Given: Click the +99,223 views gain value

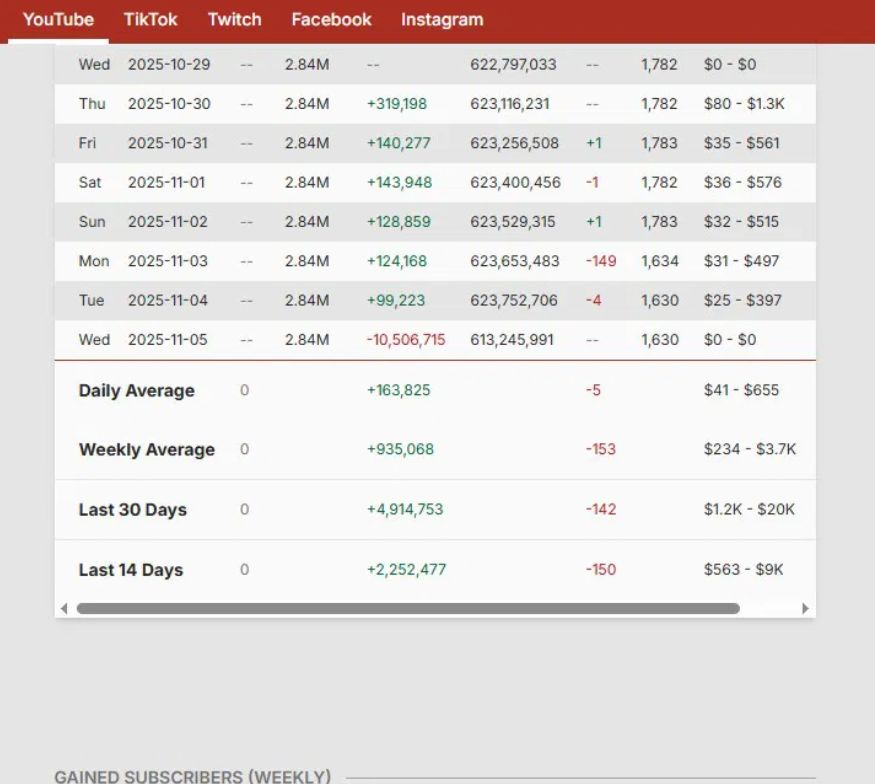Looking at the screenshot, I should tap(396, 300).
